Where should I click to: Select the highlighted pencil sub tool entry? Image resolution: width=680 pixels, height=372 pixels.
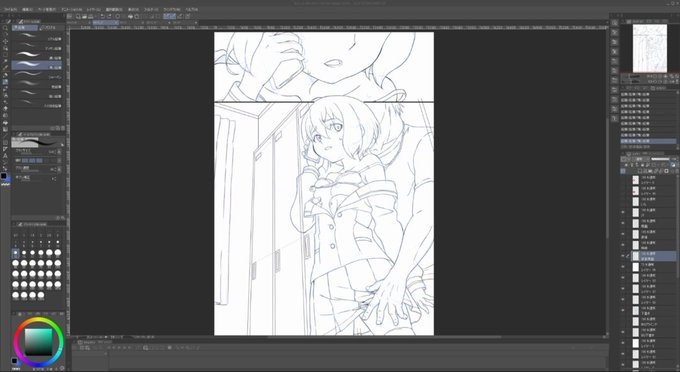tap(37, 65)
